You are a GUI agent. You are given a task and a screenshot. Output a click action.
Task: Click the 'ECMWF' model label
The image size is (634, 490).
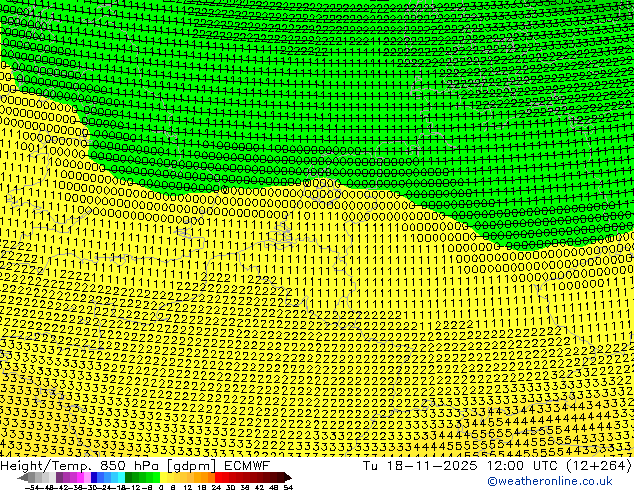tap(247, 466)
